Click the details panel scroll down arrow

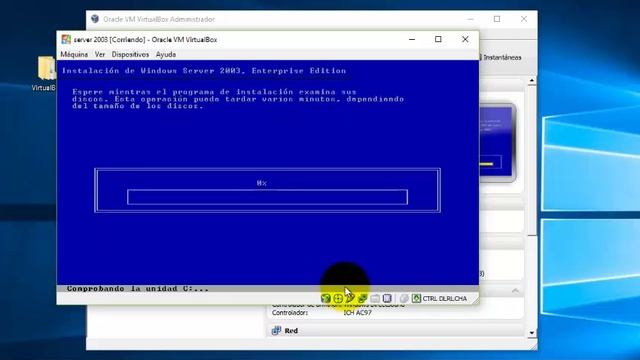tap(531, 333)
